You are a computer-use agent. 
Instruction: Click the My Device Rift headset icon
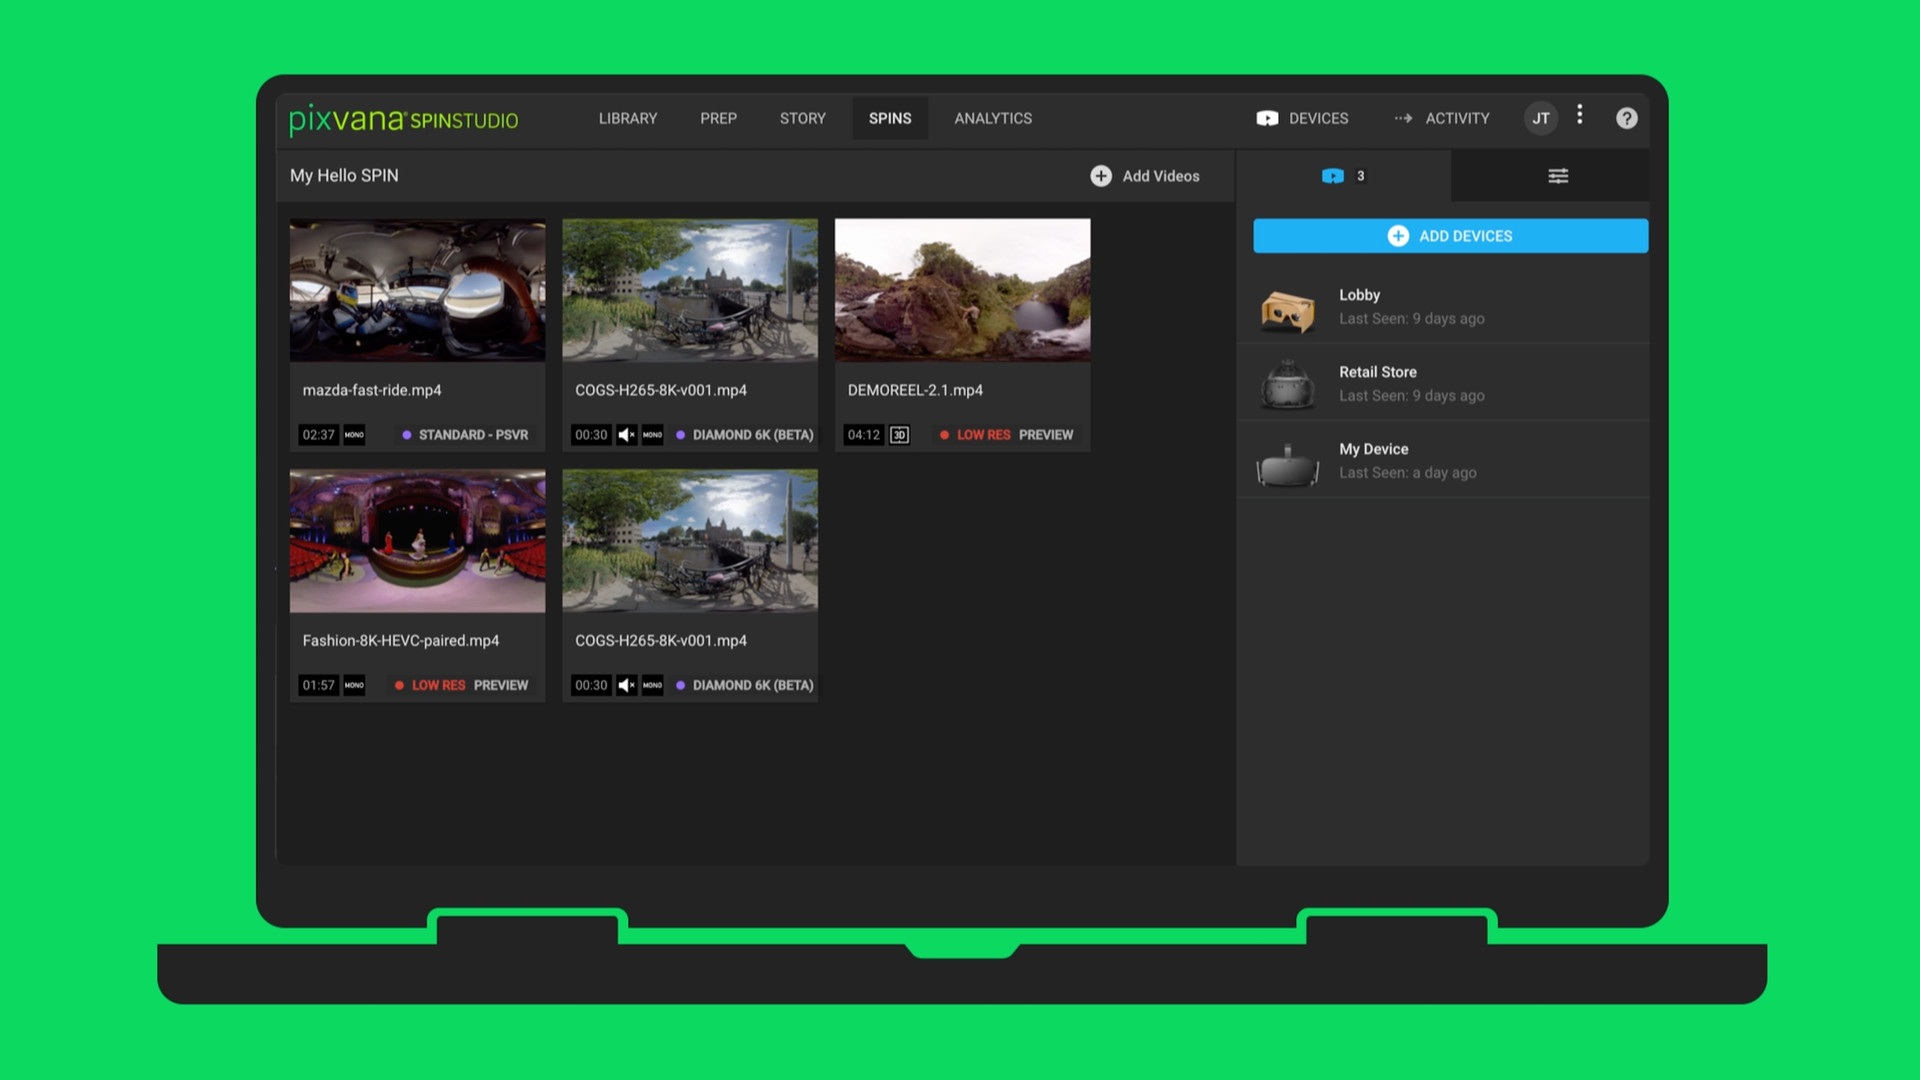click(x=1287, y=465)
